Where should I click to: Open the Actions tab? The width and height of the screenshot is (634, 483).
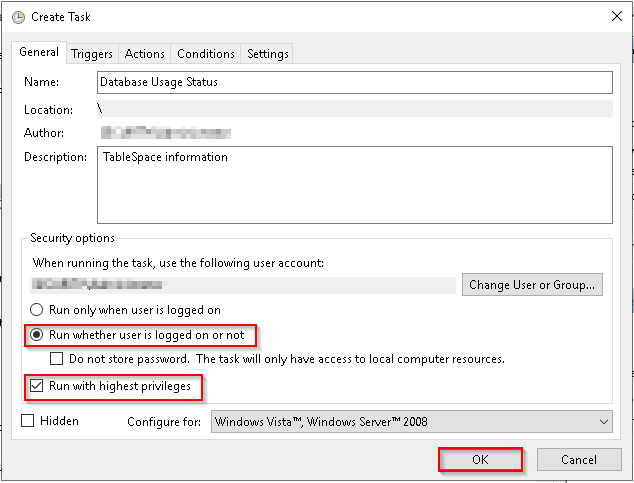(145, 54)
